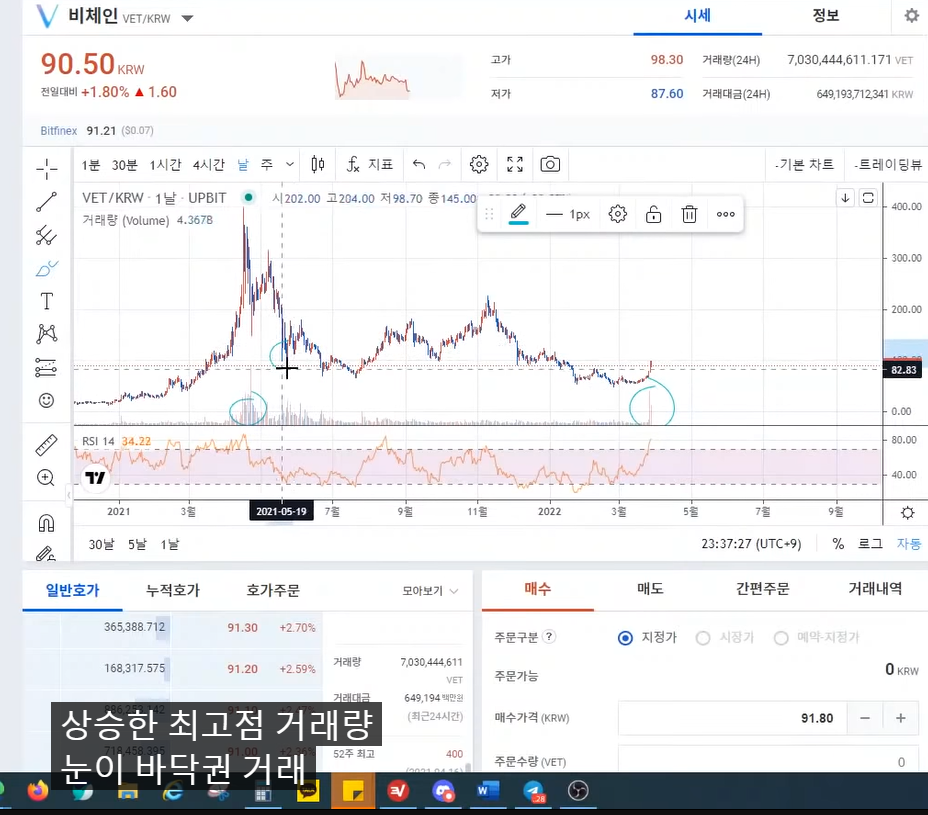
Task: Toggle auto scale 자동
Action: (x=909, y=544)
